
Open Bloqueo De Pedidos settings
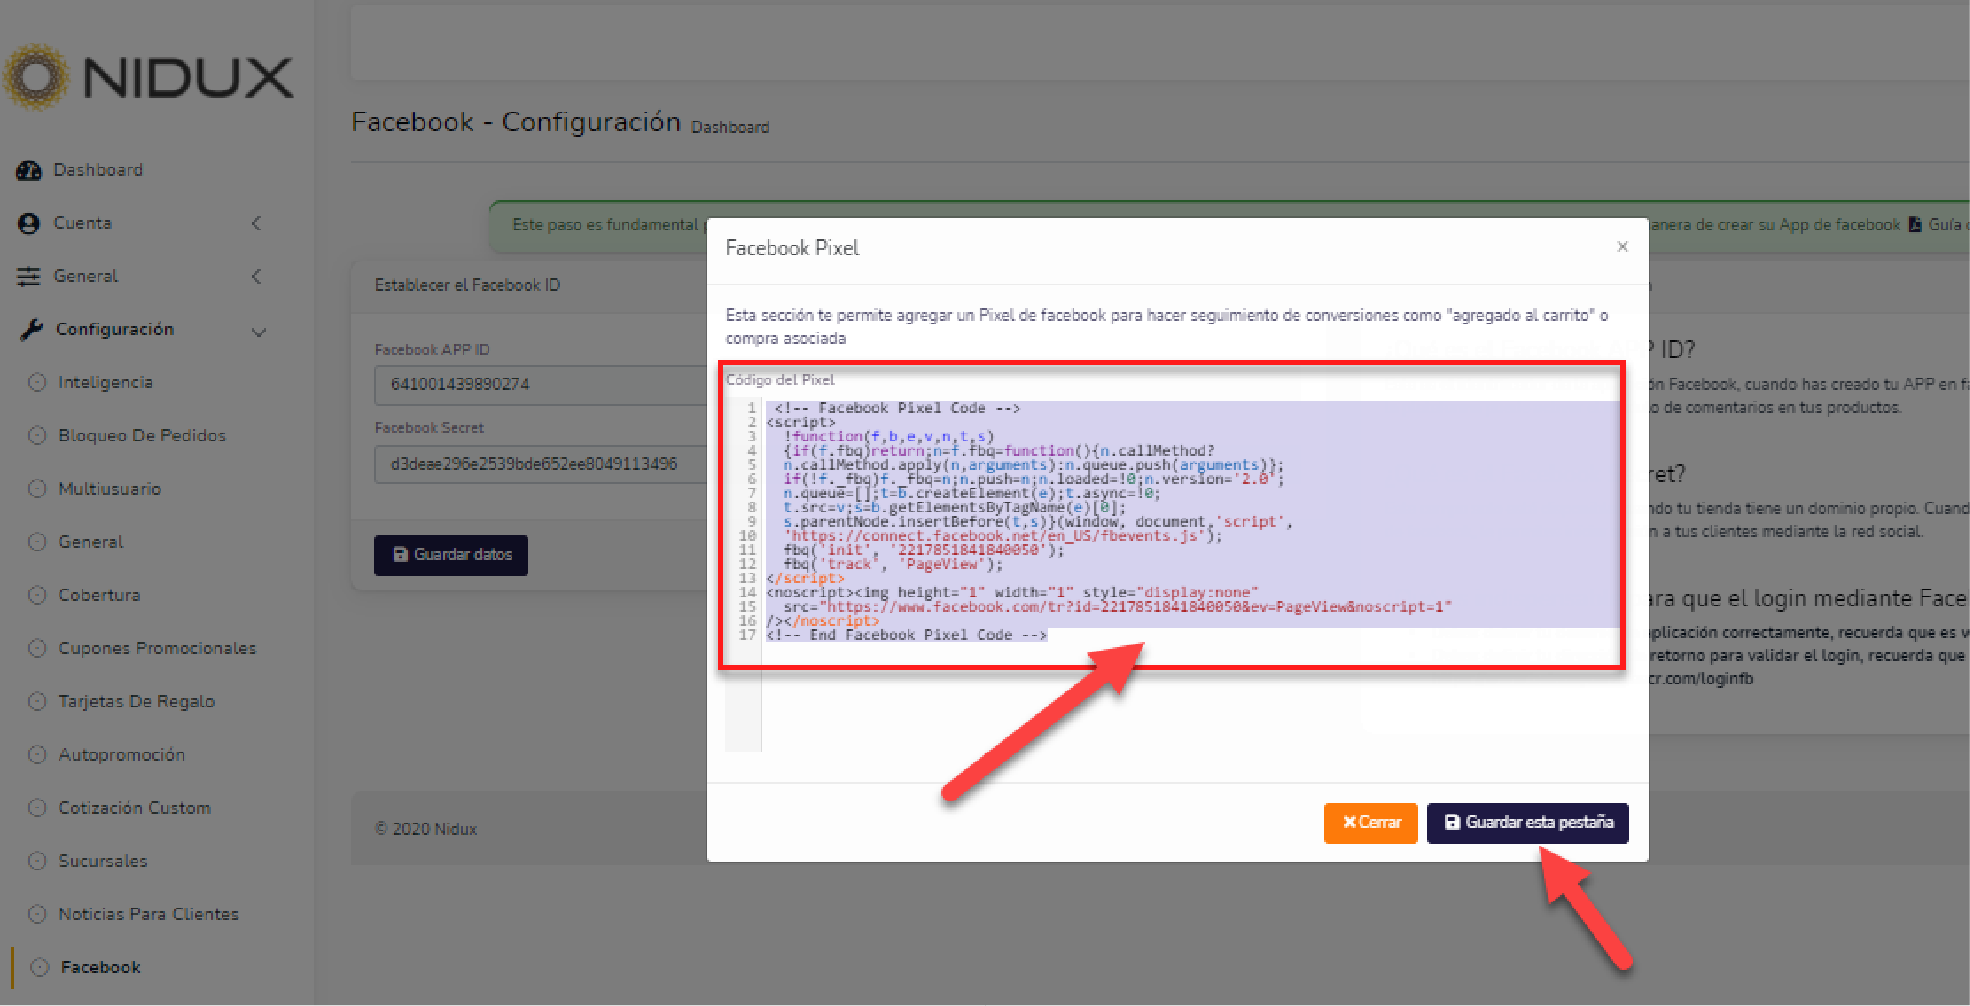pos(142,435)
